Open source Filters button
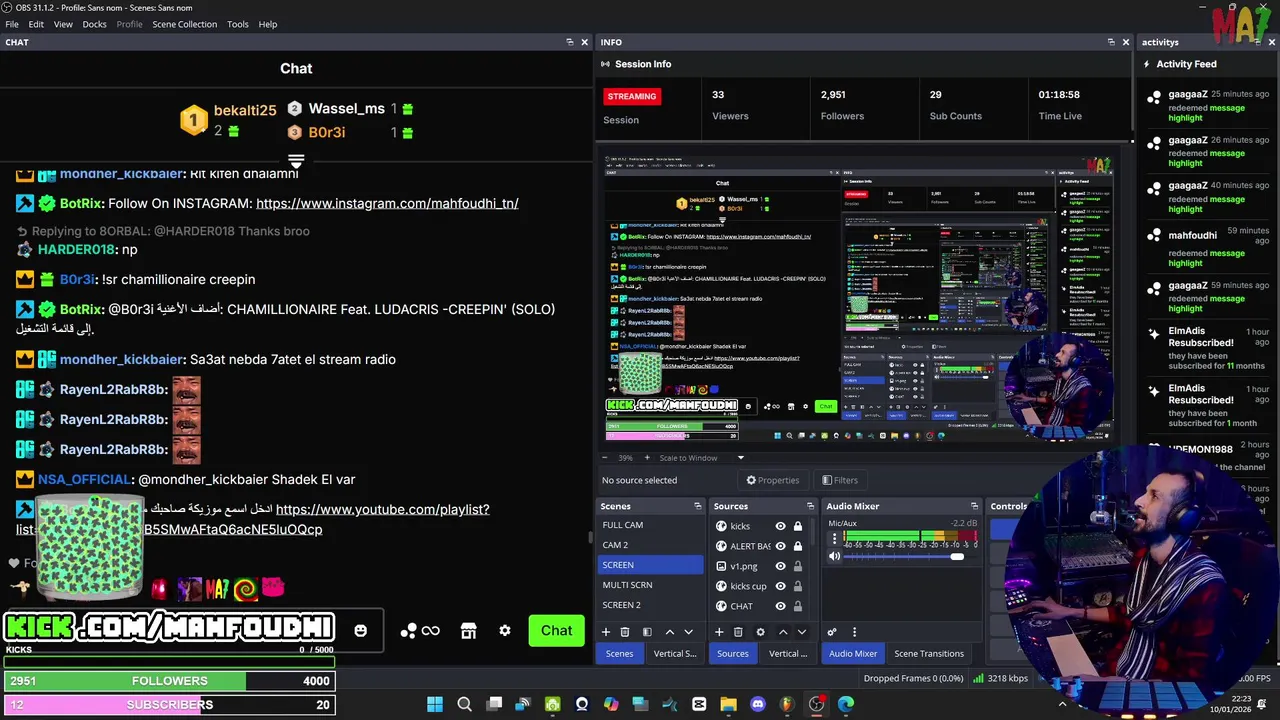1280x720 pixels. click(840, 480)
